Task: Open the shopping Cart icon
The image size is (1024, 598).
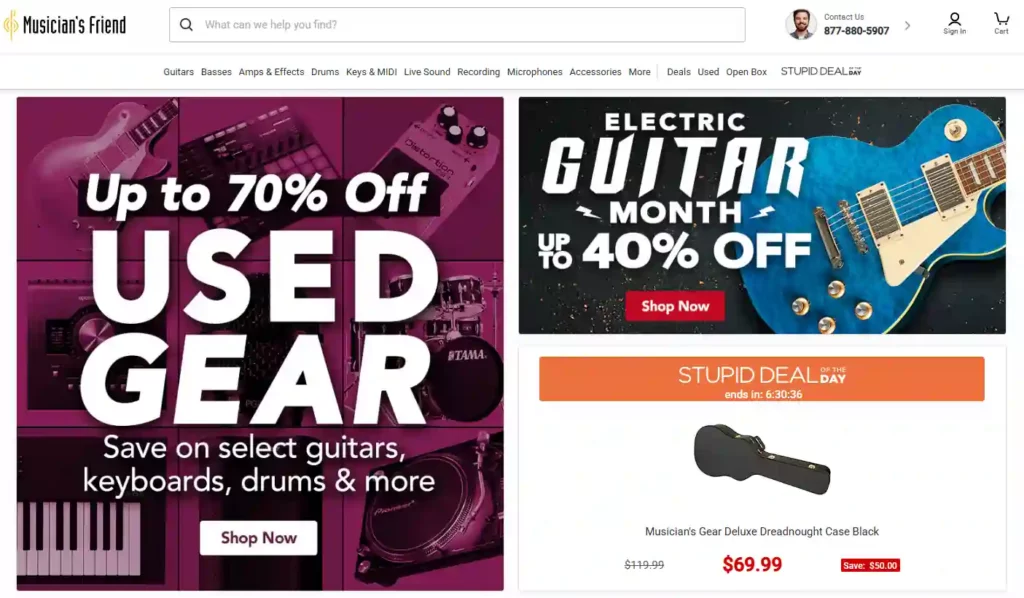Action: (x=1000, y=22)
